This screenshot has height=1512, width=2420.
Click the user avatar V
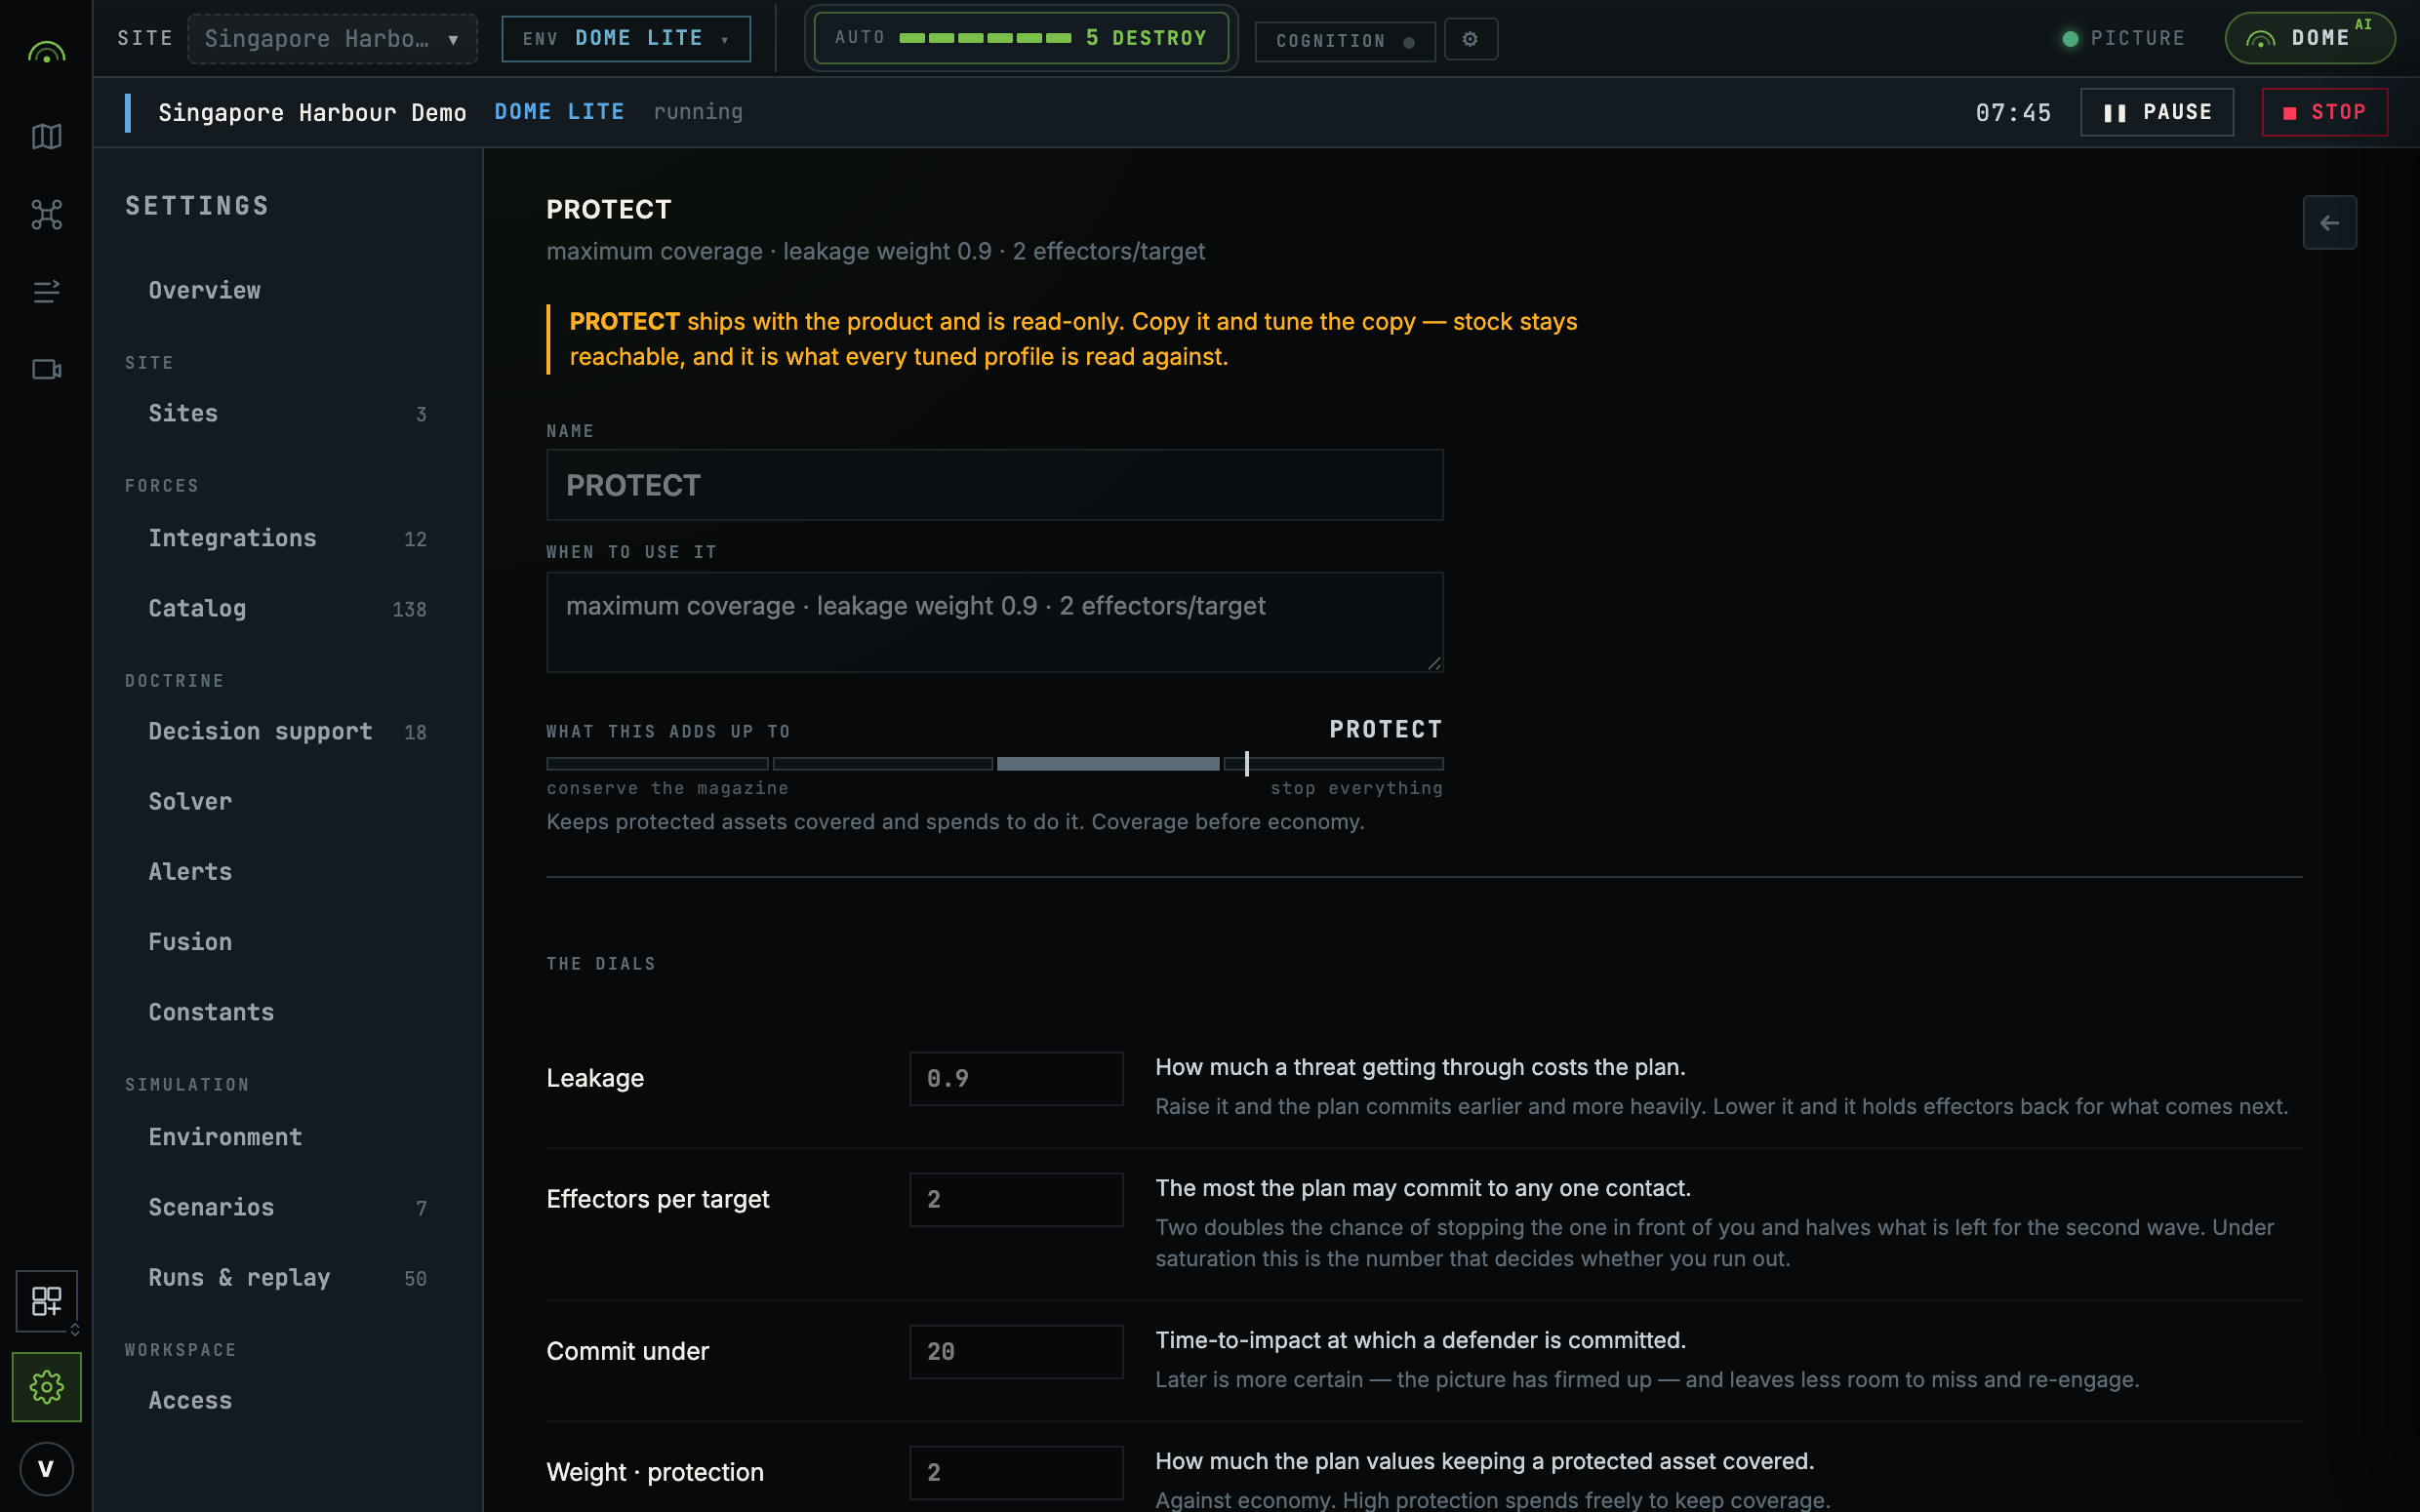pyautogui.click(x=46, y=1468)
